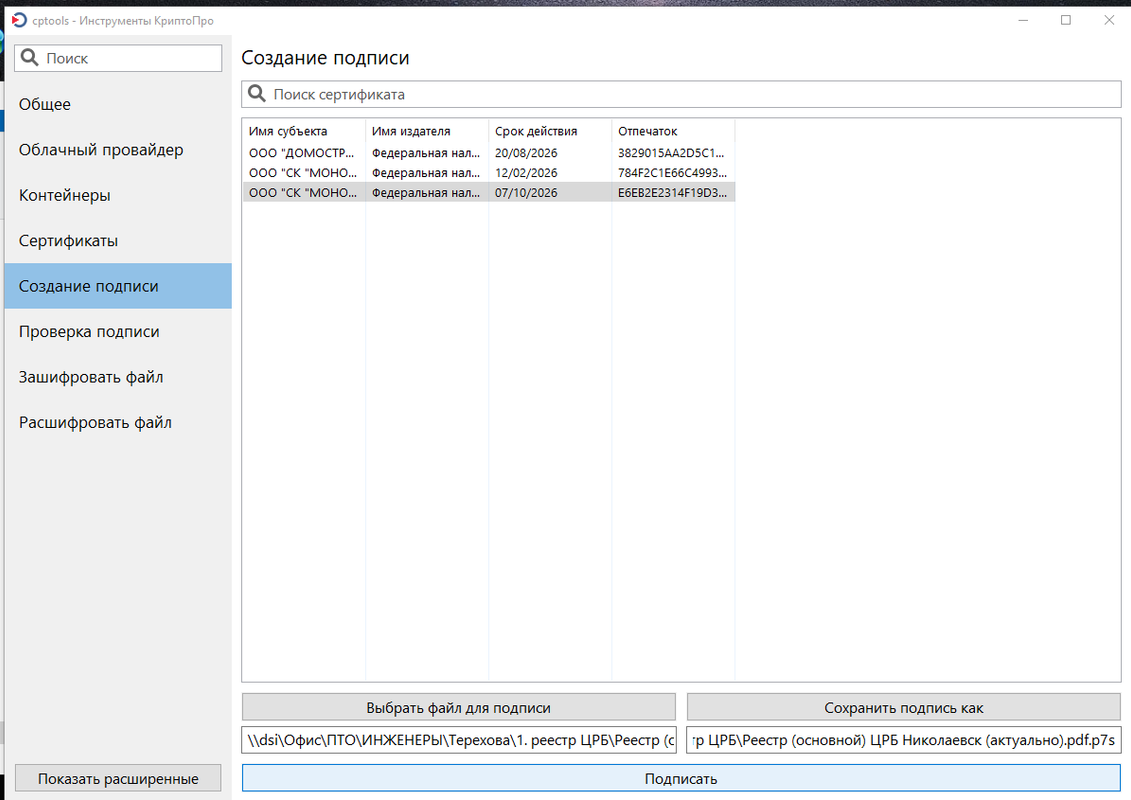Viewport: 1131px width, 800px height.
Task: Sort by Срок действия column header
Action: coord(550,131)
